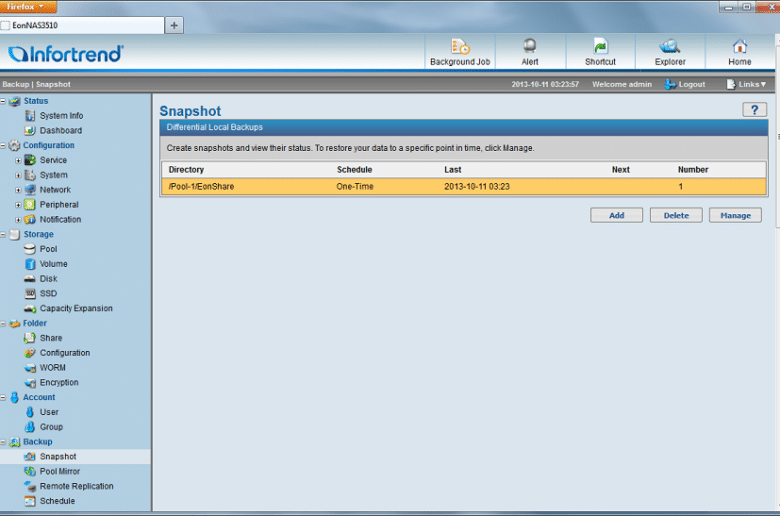Click the Infortrend logo

66,54
